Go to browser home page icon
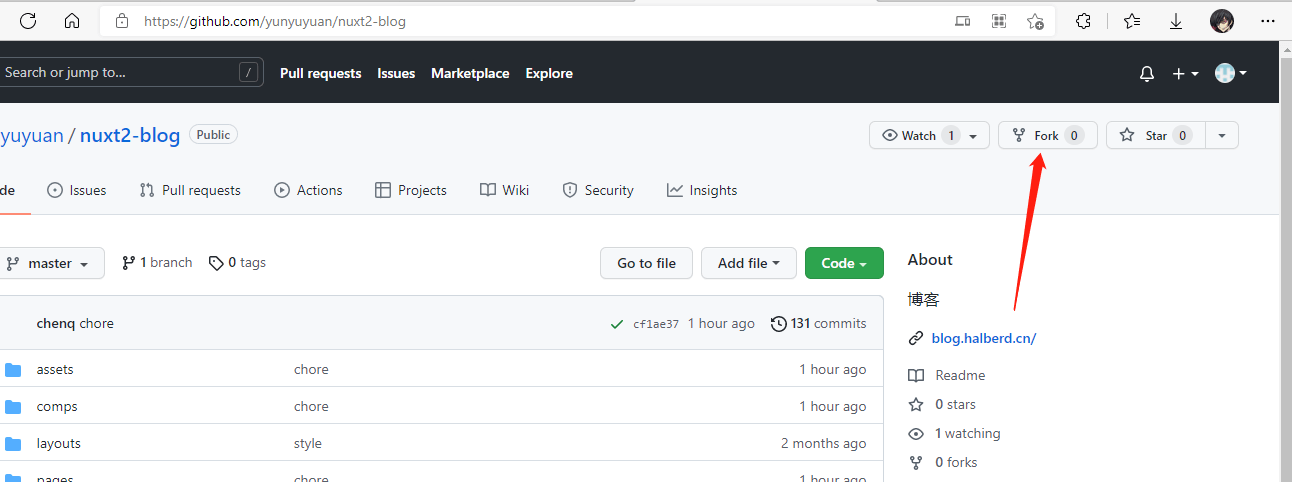 (72, 21)
